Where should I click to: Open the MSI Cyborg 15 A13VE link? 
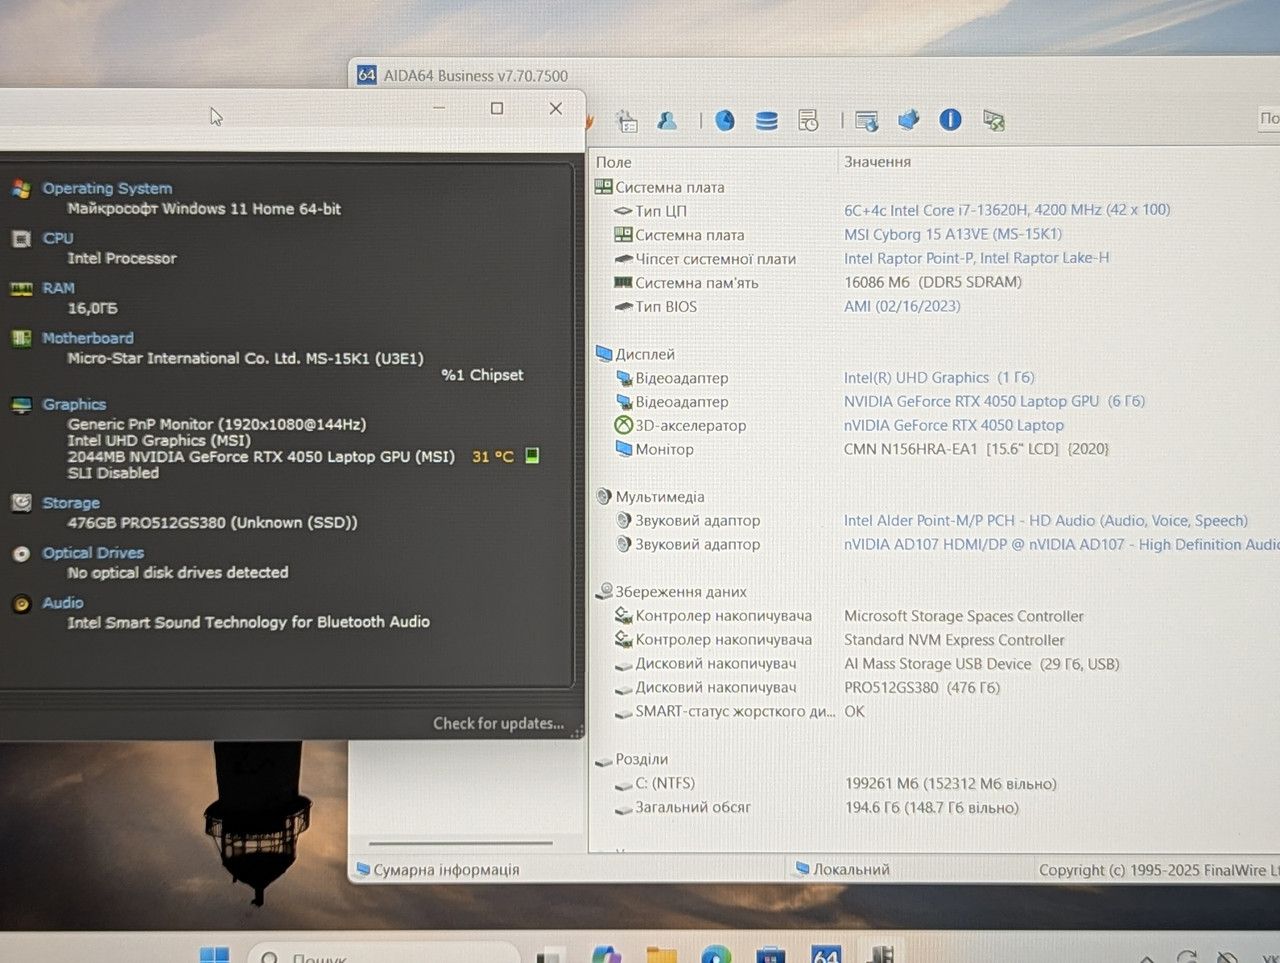click(953, 234)
